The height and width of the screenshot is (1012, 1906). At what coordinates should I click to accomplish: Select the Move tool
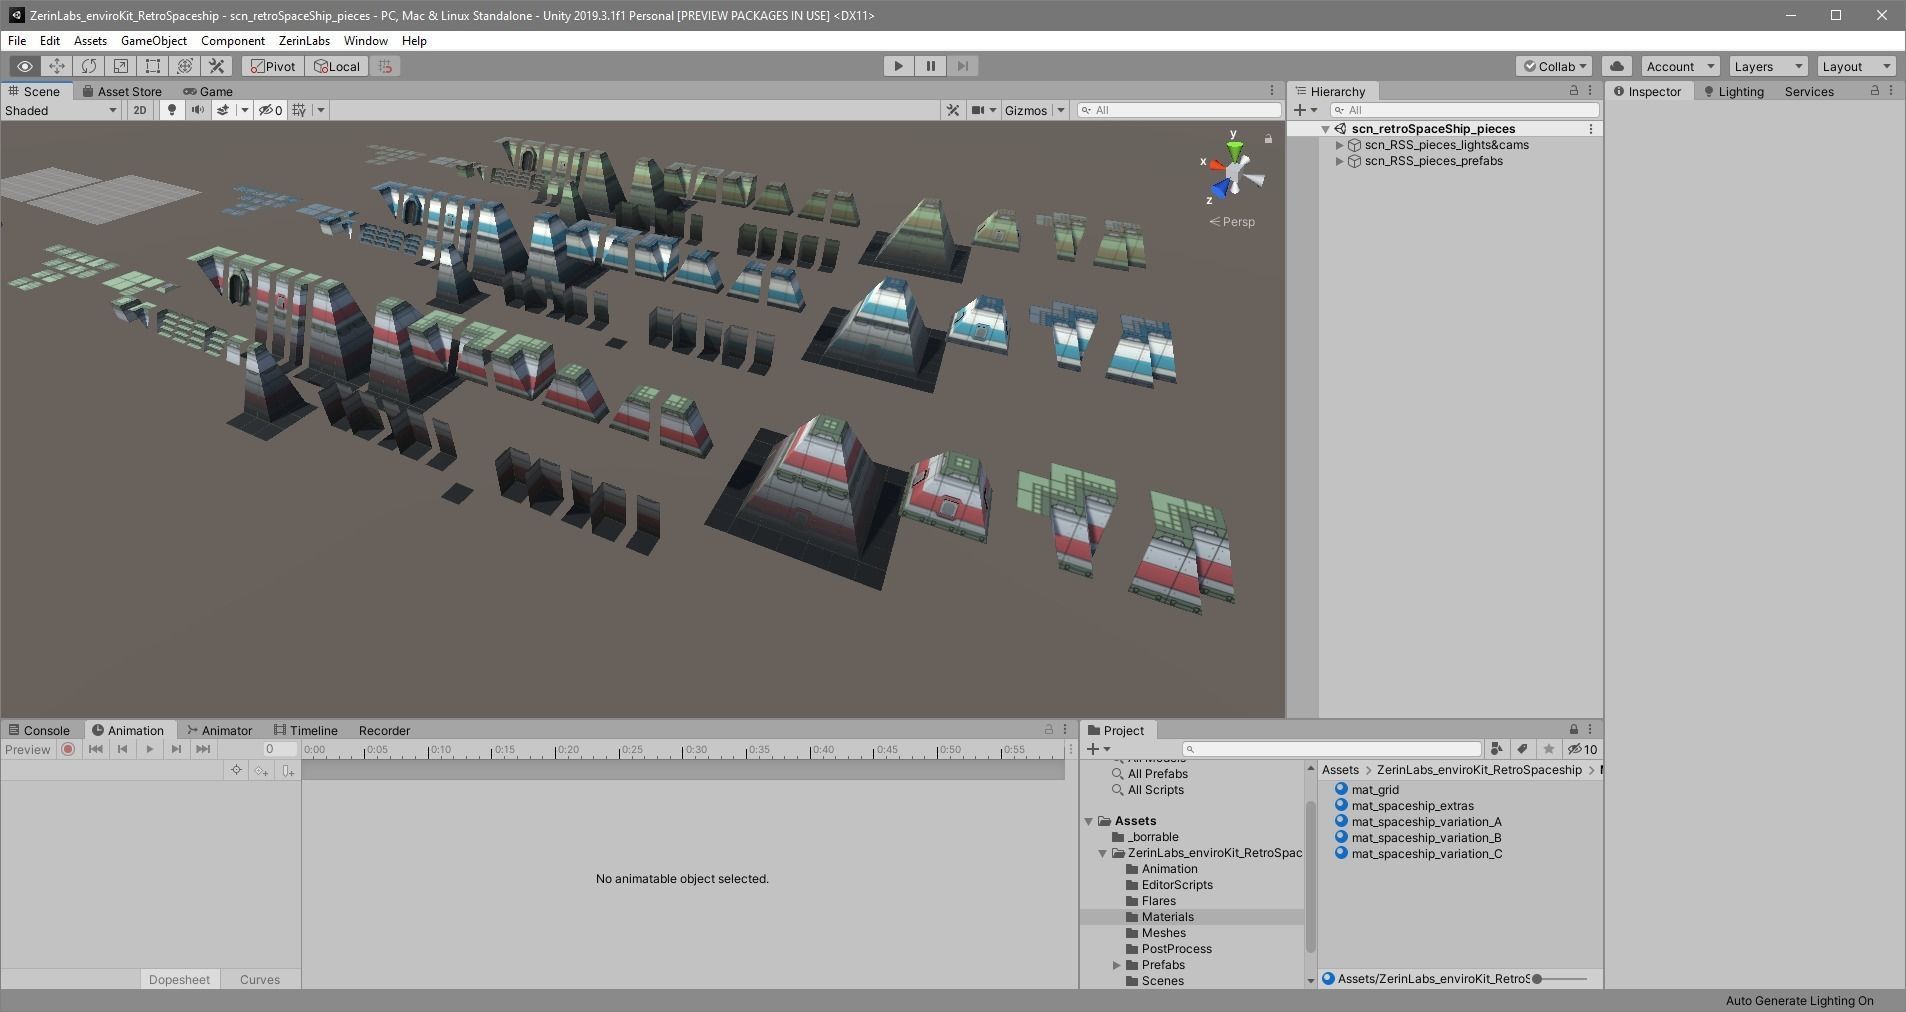tap(57, 66)
